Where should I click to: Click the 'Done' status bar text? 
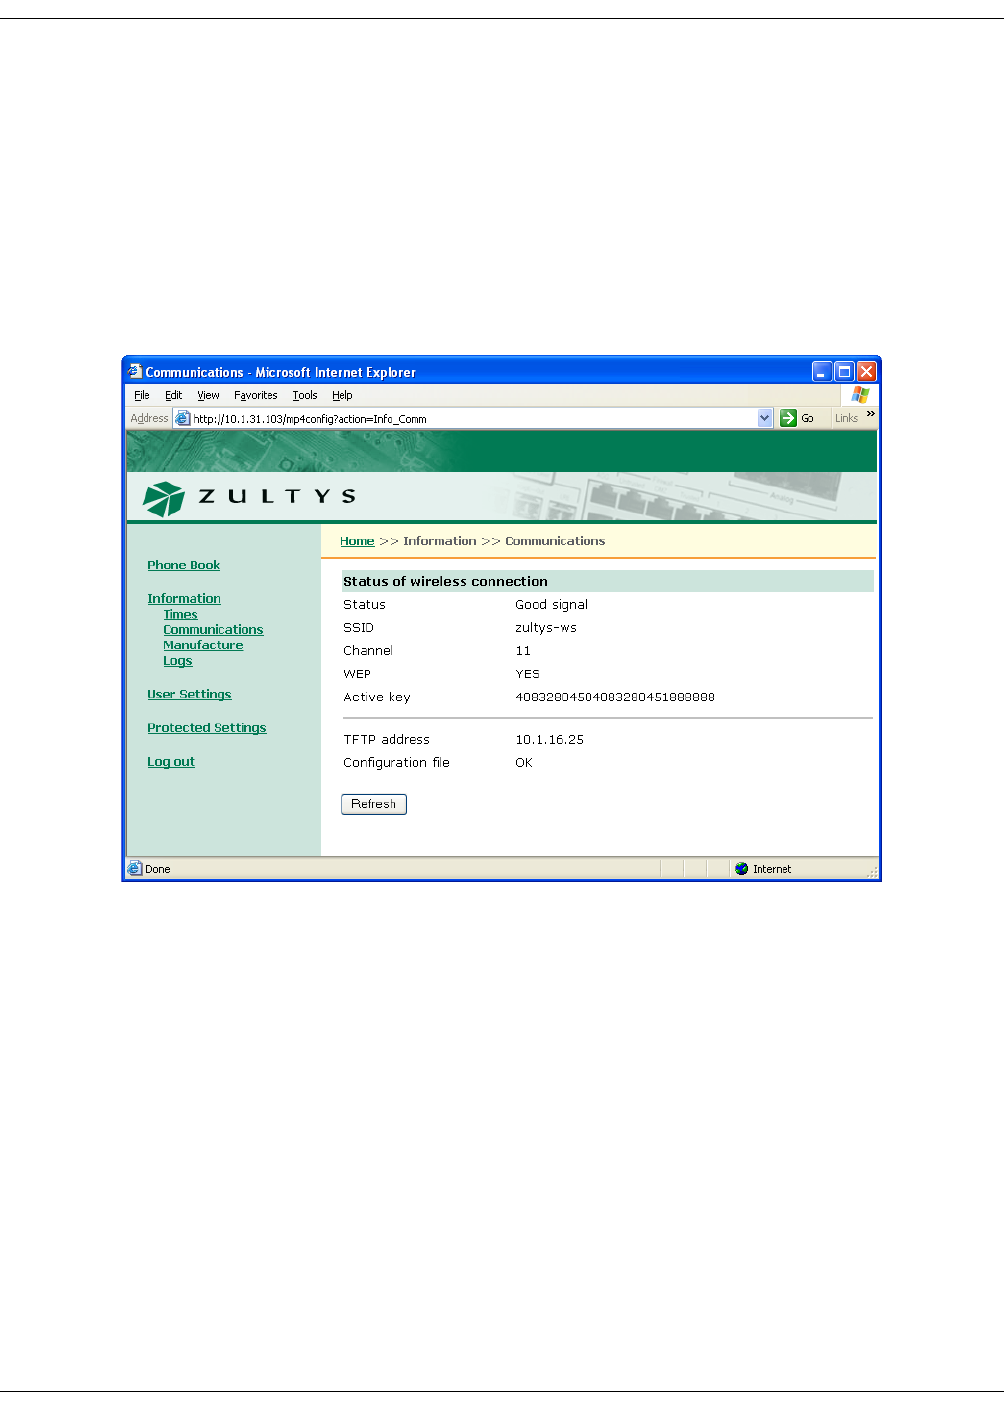coord(158,869)
